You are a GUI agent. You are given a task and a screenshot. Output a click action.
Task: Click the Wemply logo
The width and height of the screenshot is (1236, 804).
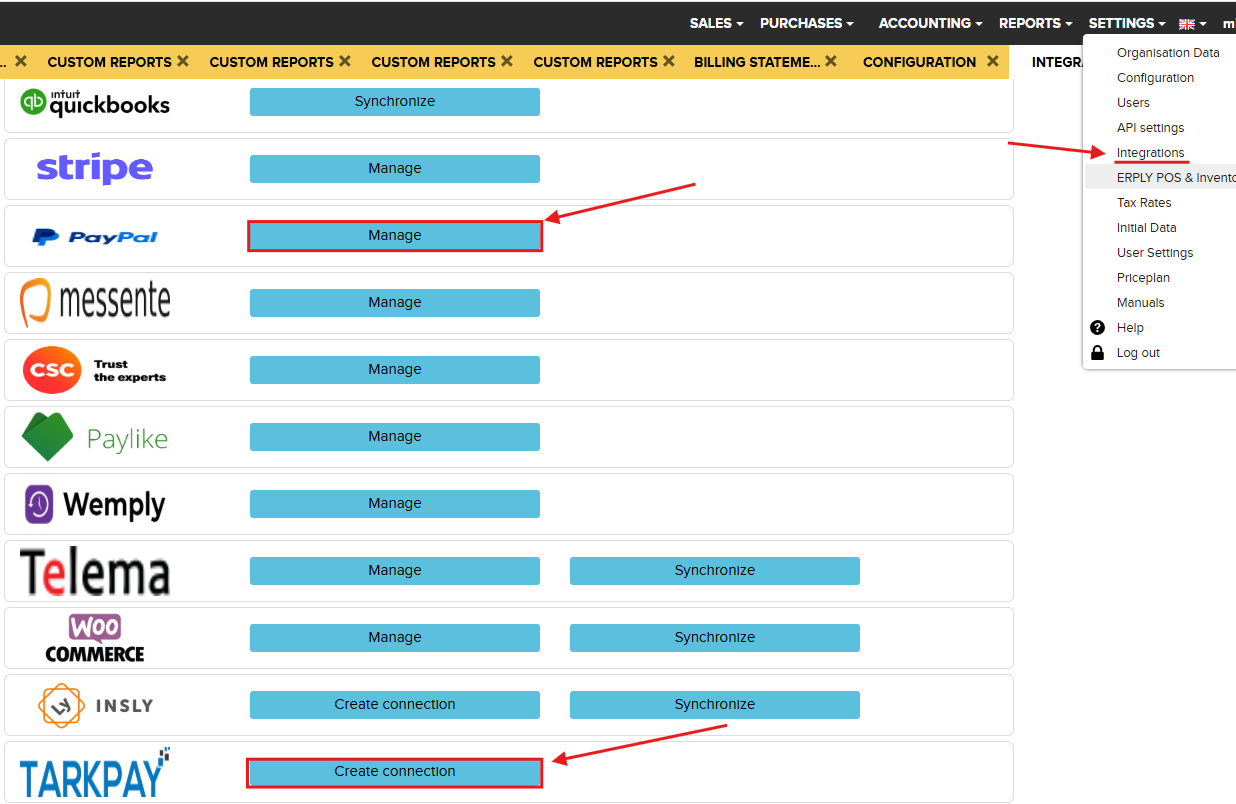[95, 504]
